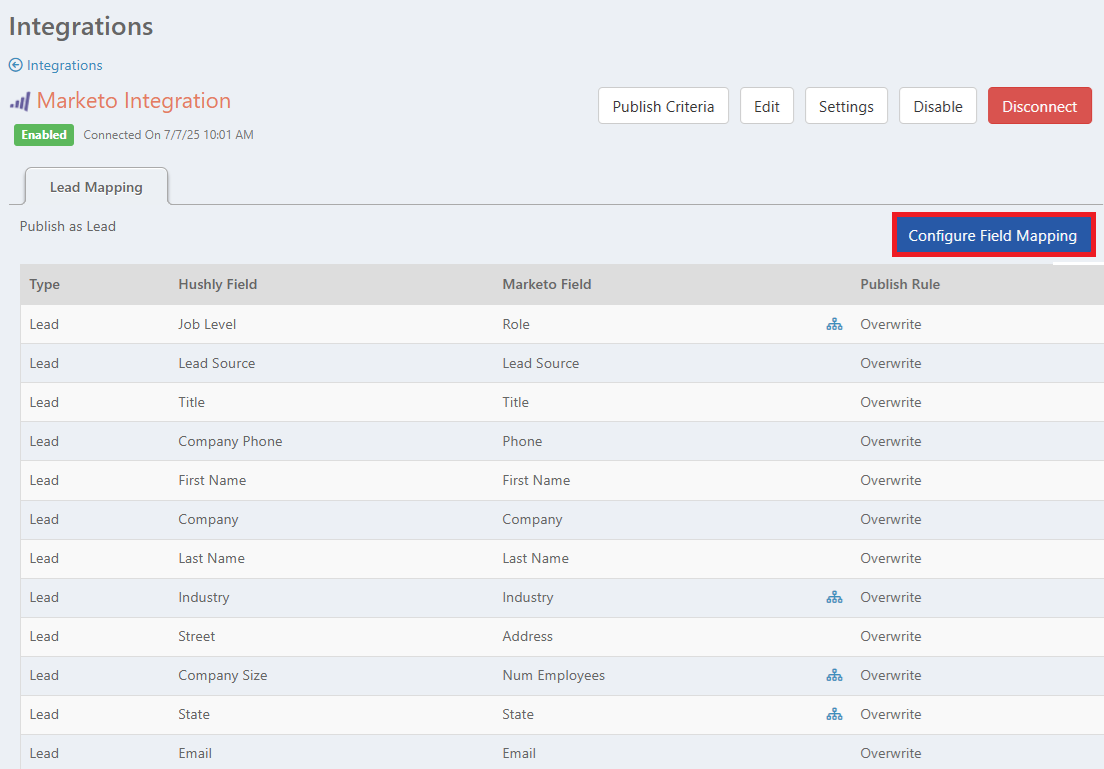Select the Address Marketo field cell
The height and width of the screenshot is (769, 1104).
[x=527, y=637]
